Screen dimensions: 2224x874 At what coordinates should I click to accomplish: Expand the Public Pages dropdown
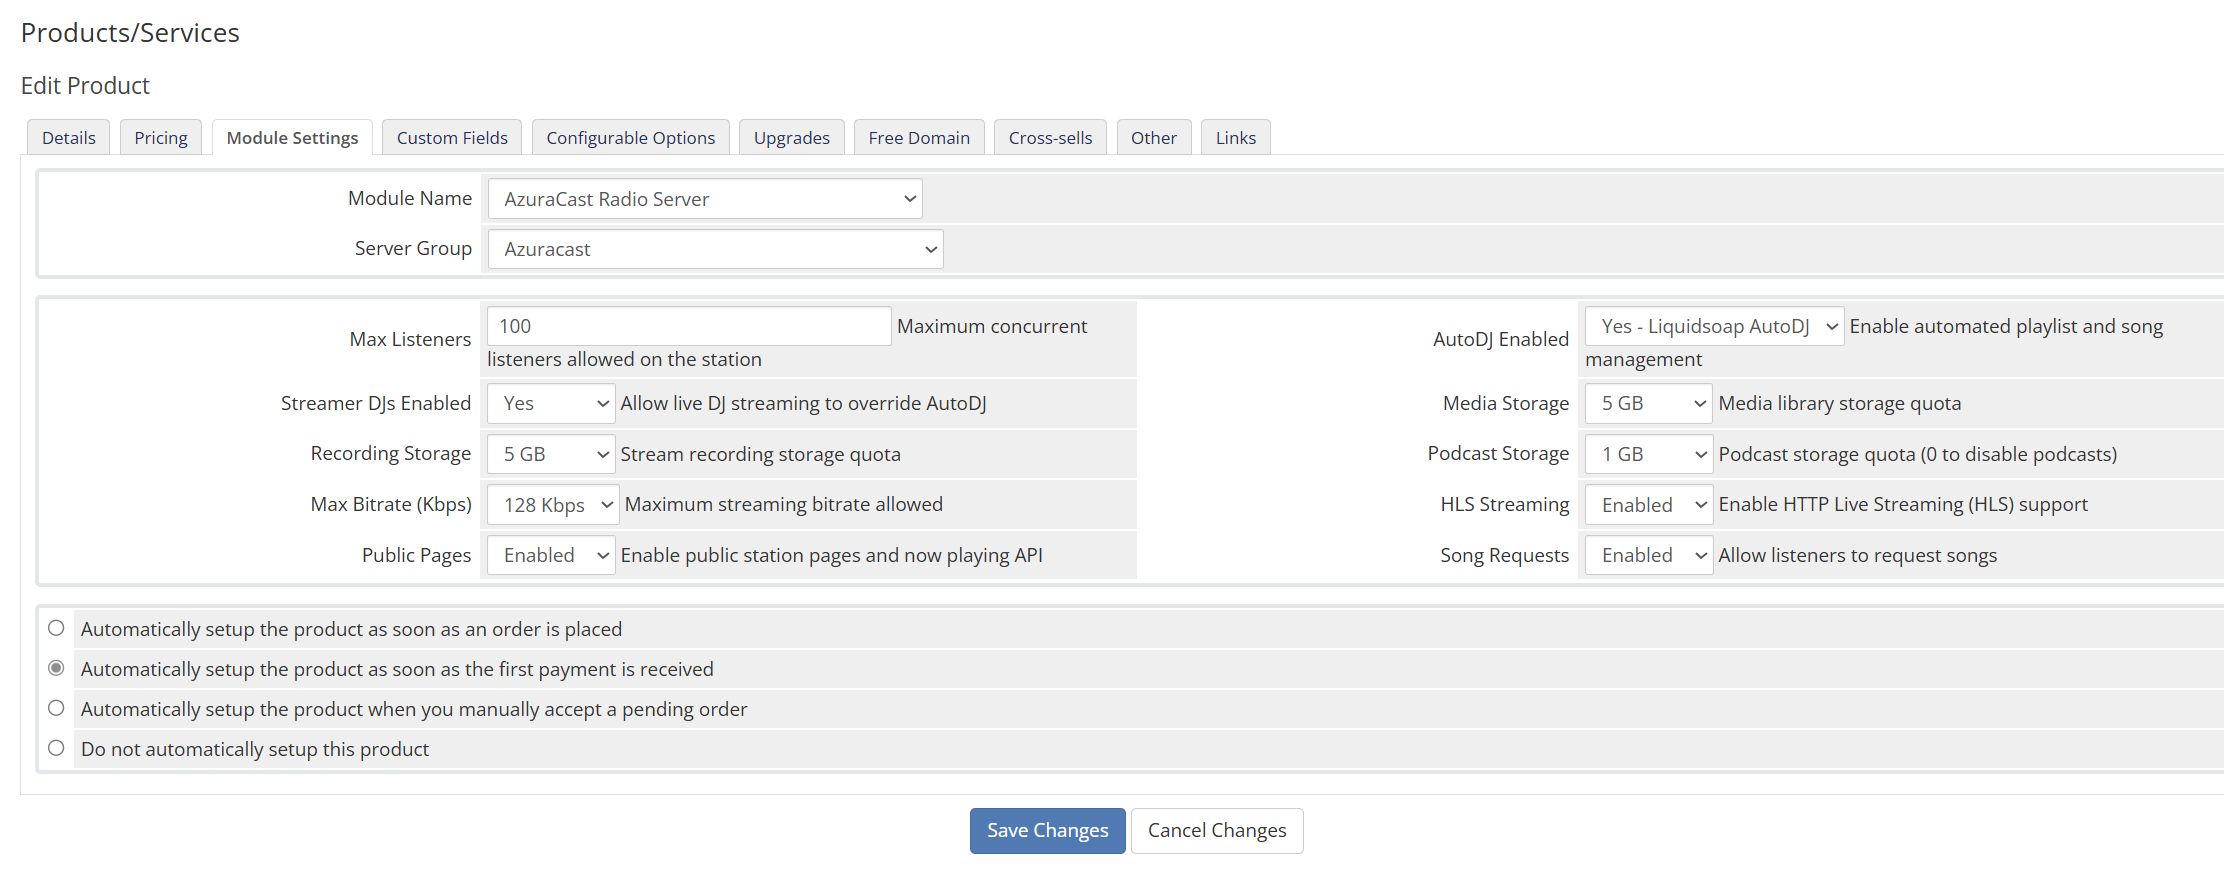[x=550, y=555]
